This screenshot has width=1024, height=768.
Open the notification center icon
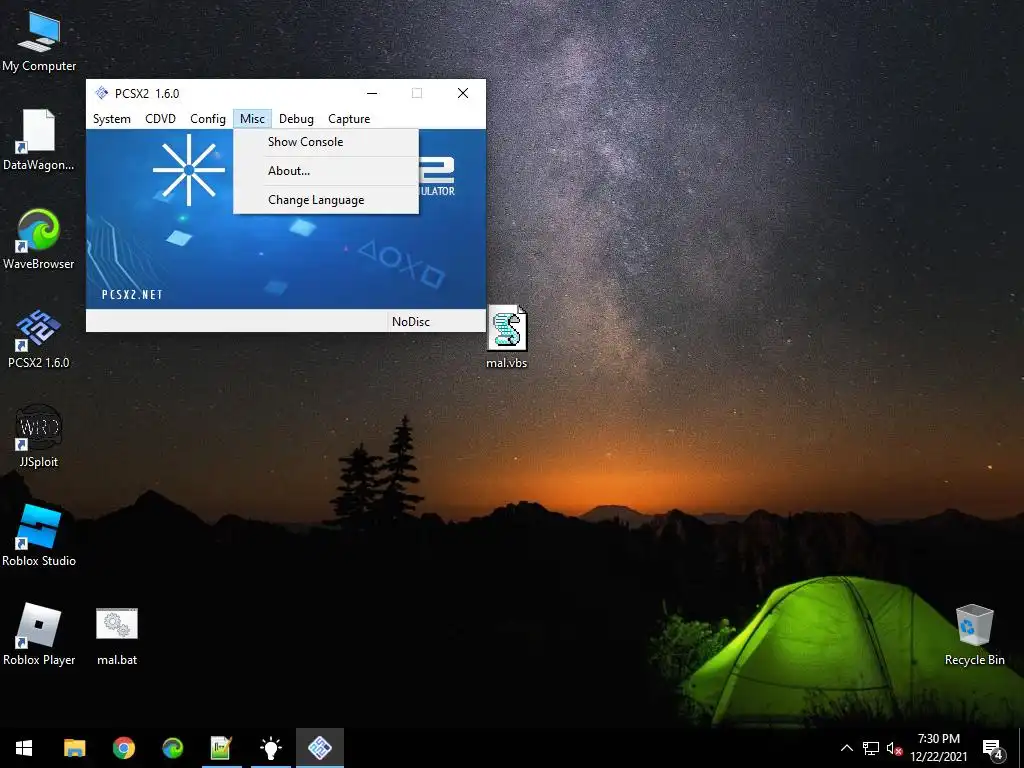992,749
